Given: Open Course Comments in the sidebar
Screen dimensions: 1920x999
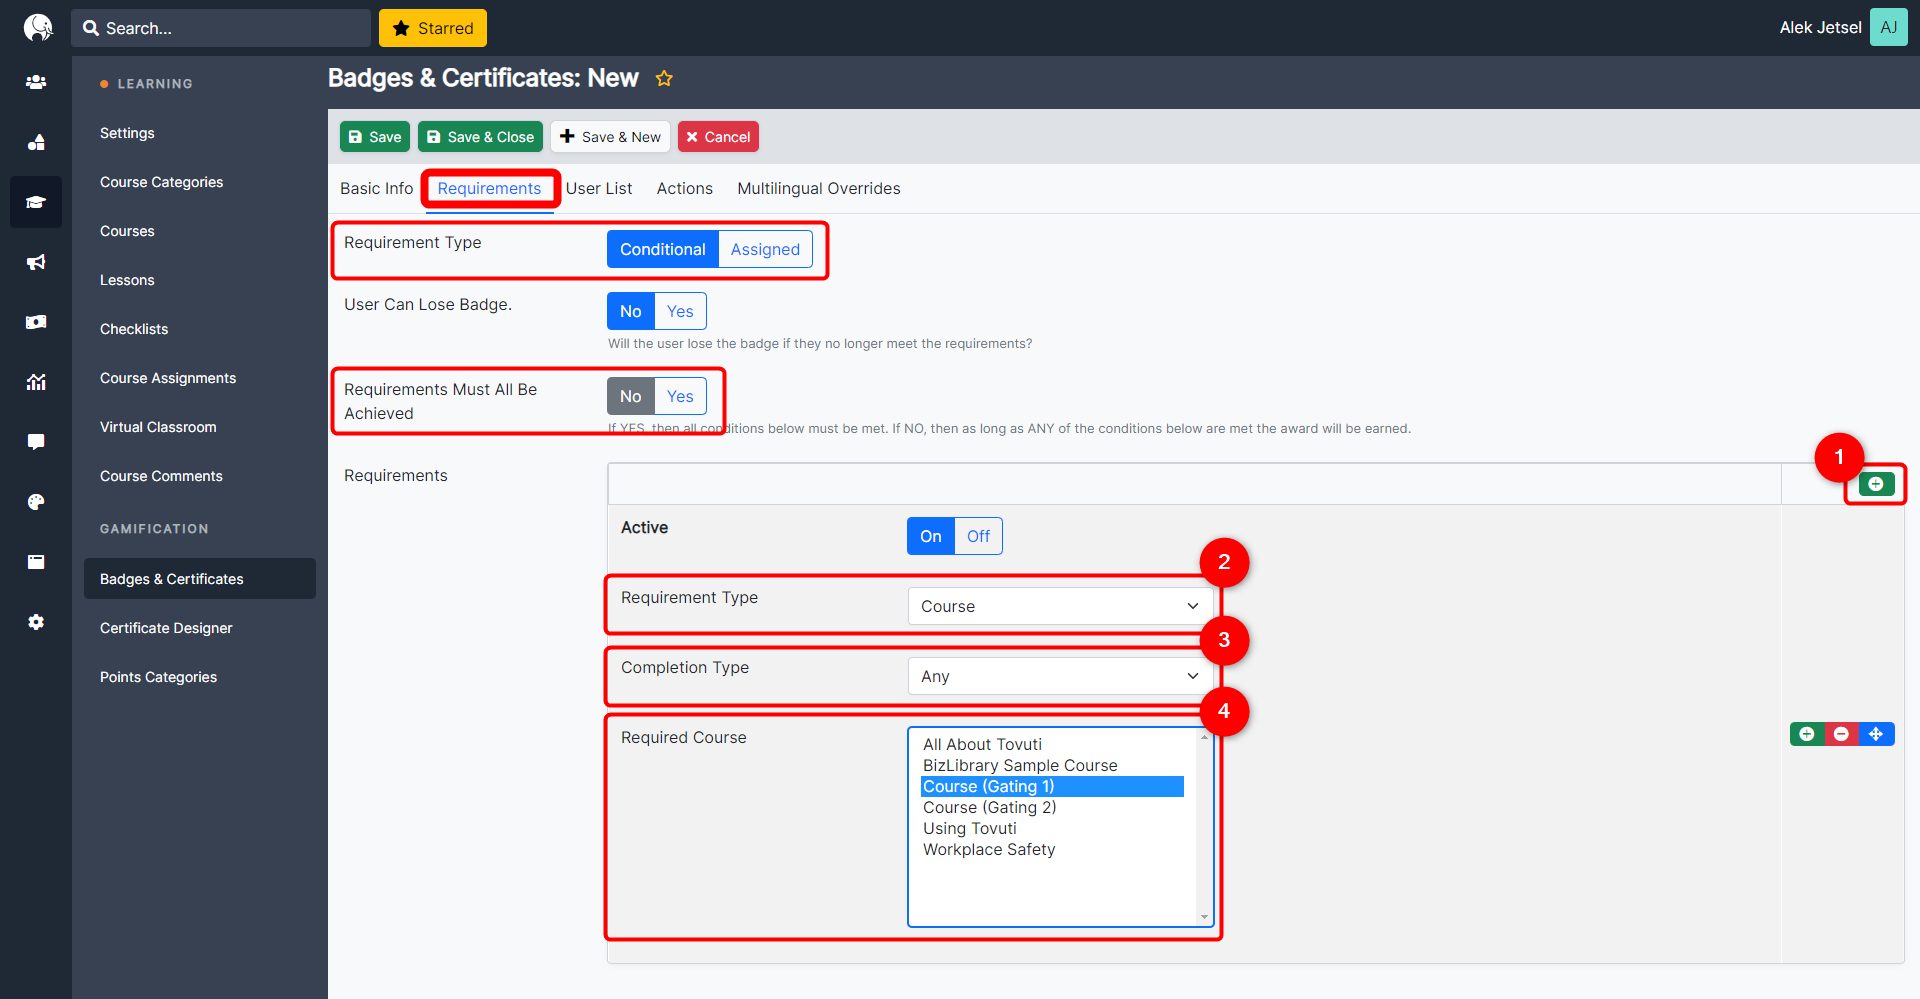Looking at the screenshot, I should (x=161, y=476).
